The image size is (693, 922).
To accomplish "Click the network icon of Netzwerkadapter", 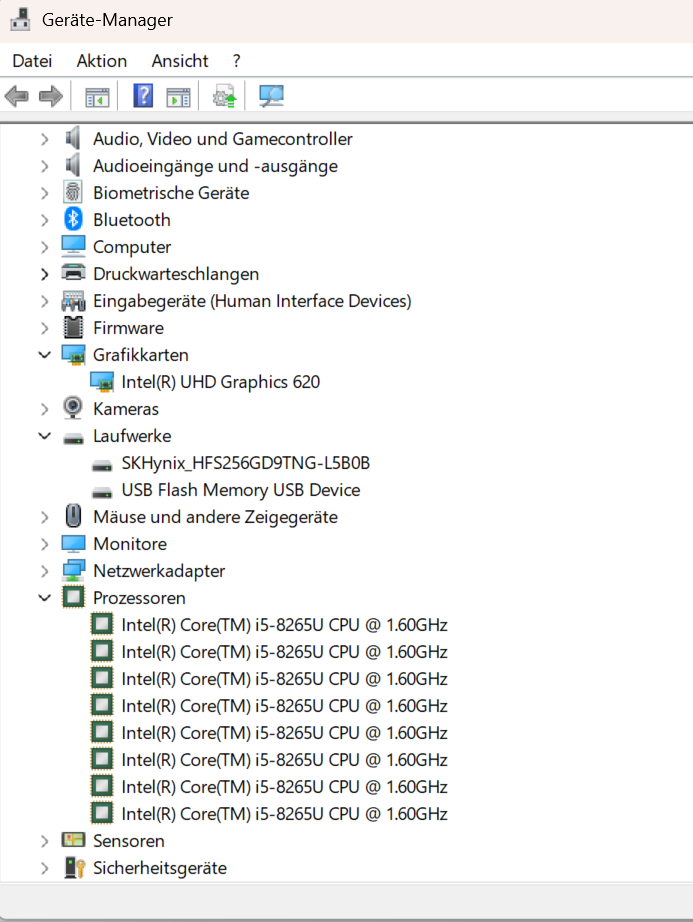I will [x=73, y=570].
